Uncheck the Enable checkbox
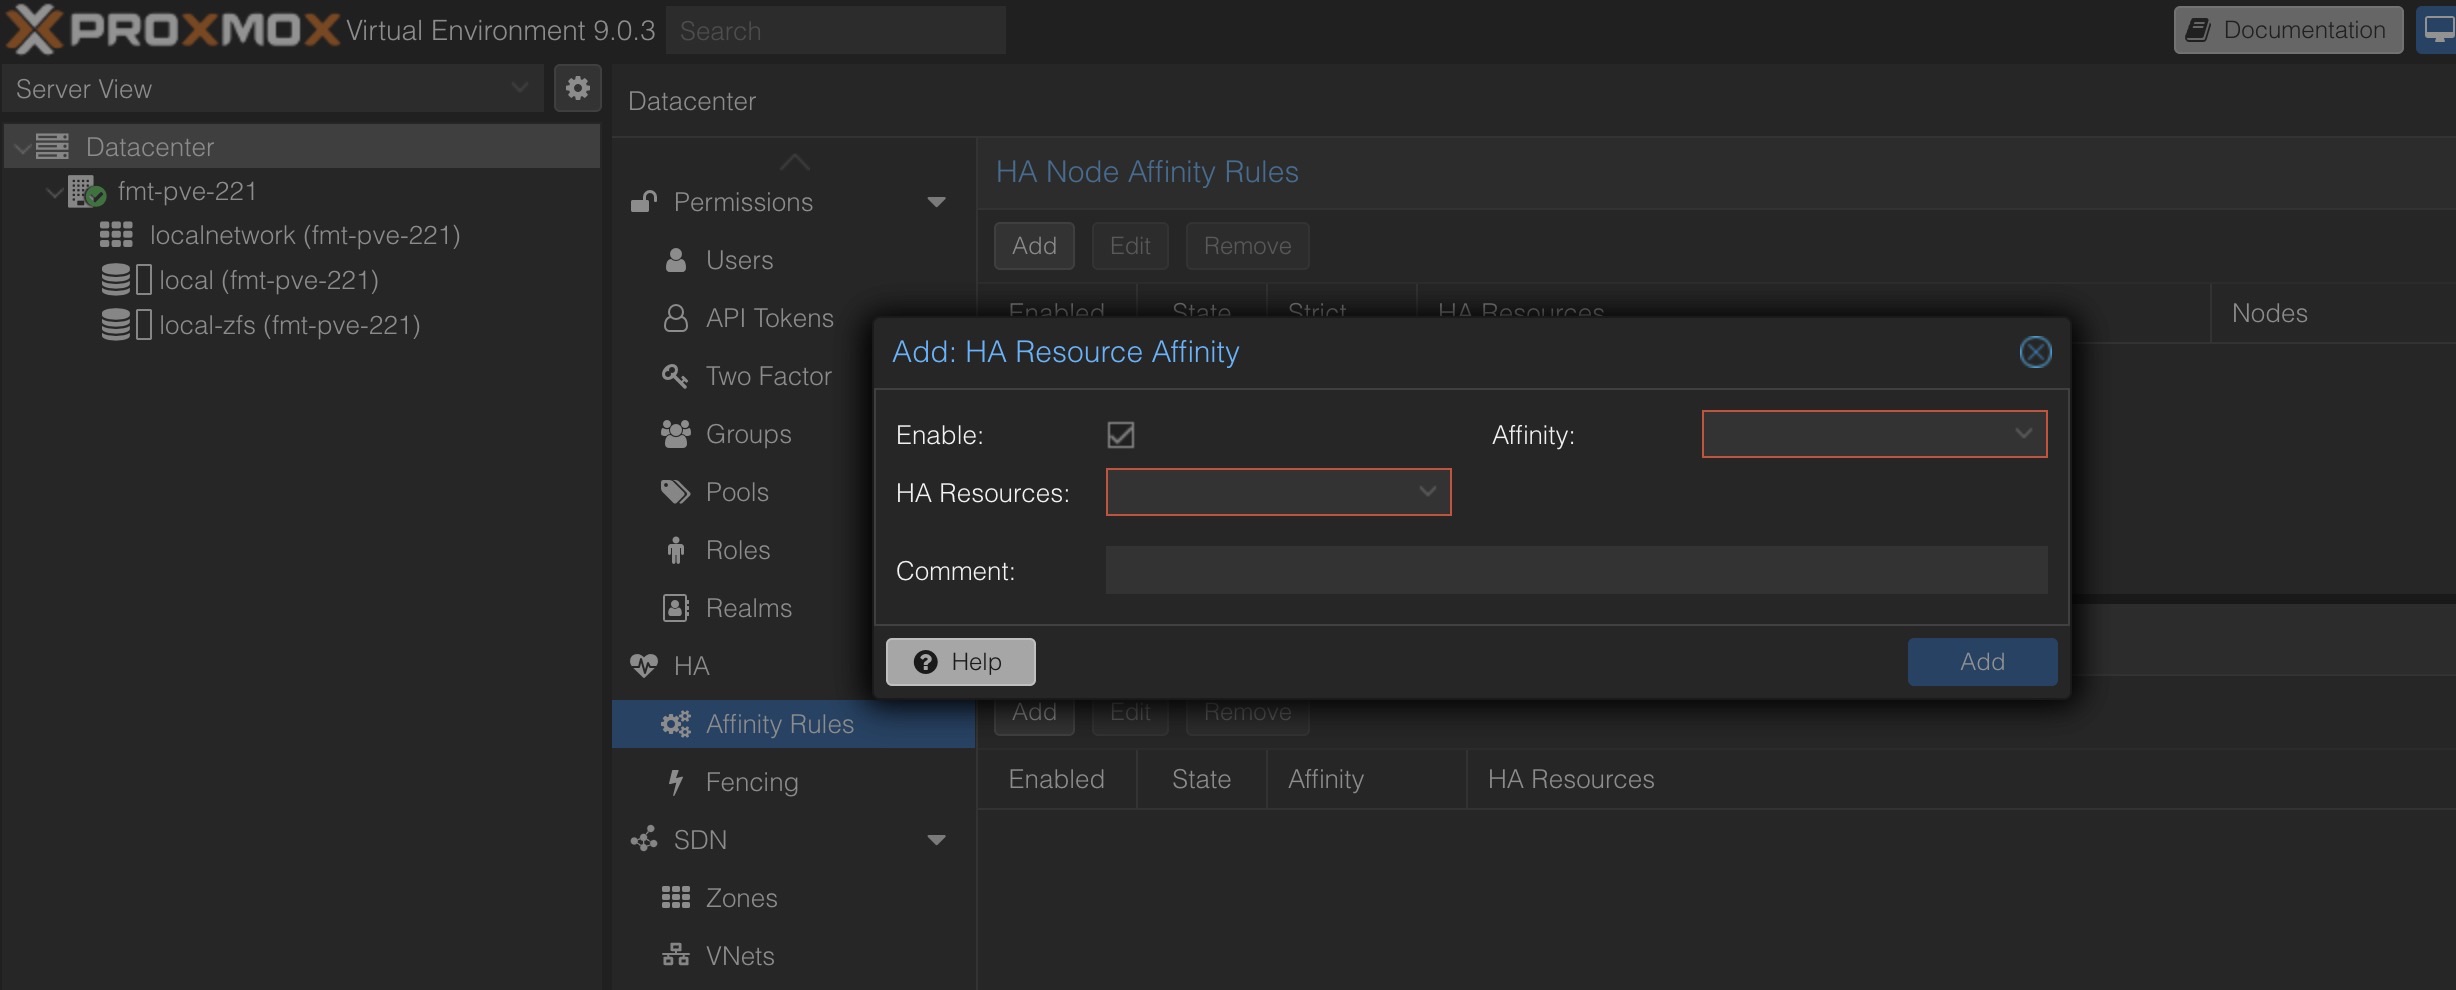2456x990 pixels. coord(1120,435)
